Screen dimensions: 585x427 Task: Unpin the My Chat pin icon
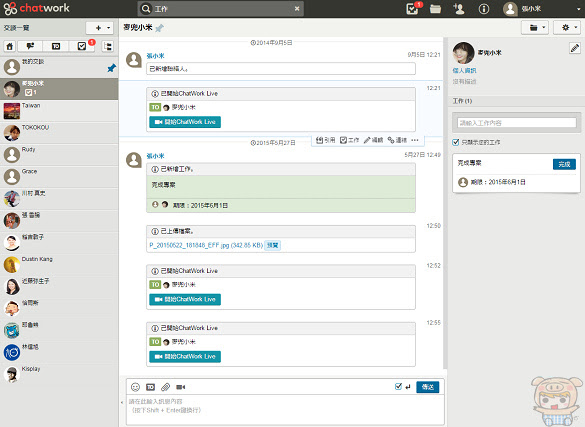tap(111, 68)
